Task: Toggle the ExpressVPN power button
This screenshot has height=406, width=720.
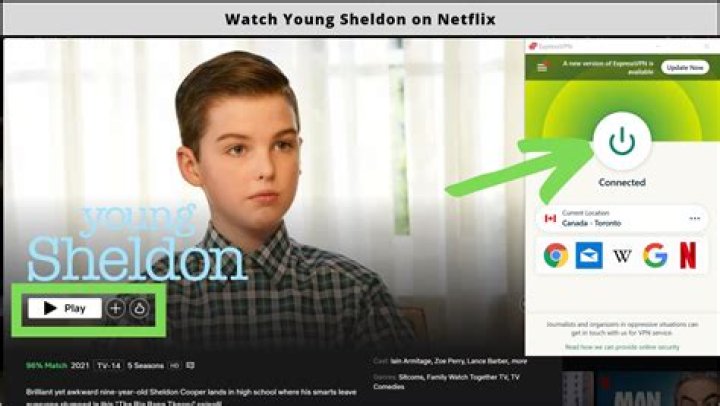Action: click(622, 141)
